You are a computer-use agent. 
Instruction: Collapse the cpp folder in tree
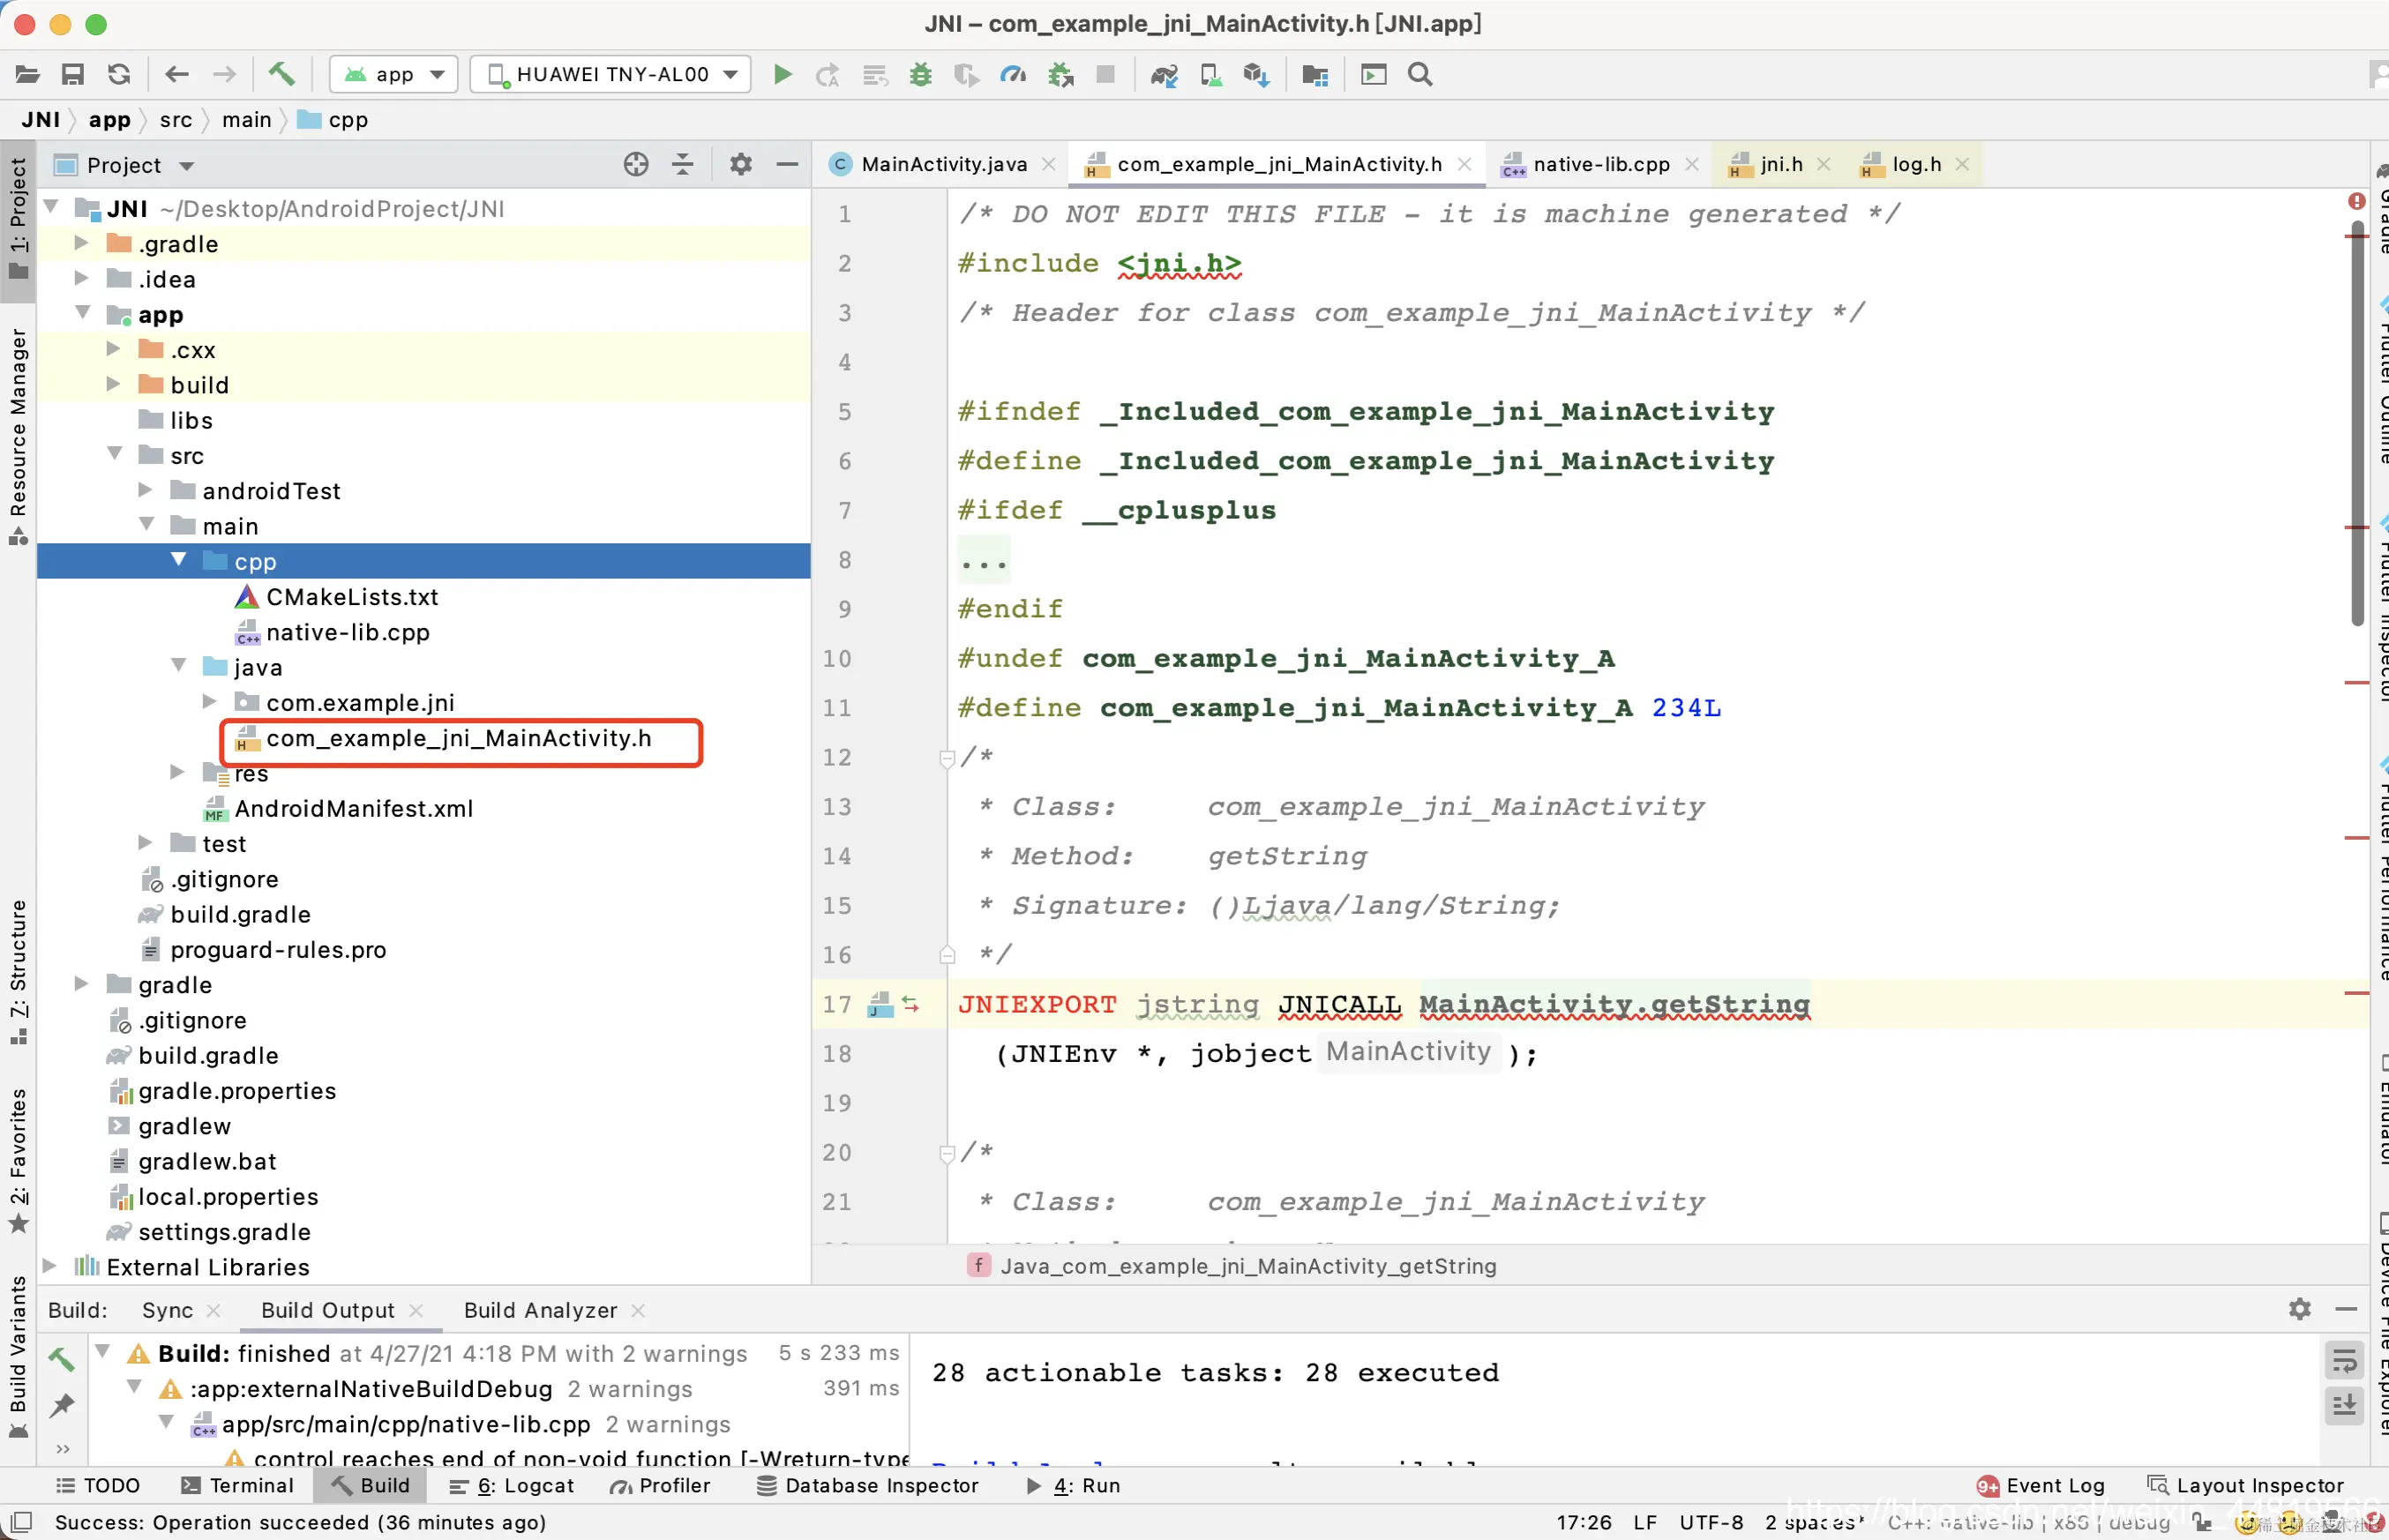pyautogui.click(x=179, y=560)
